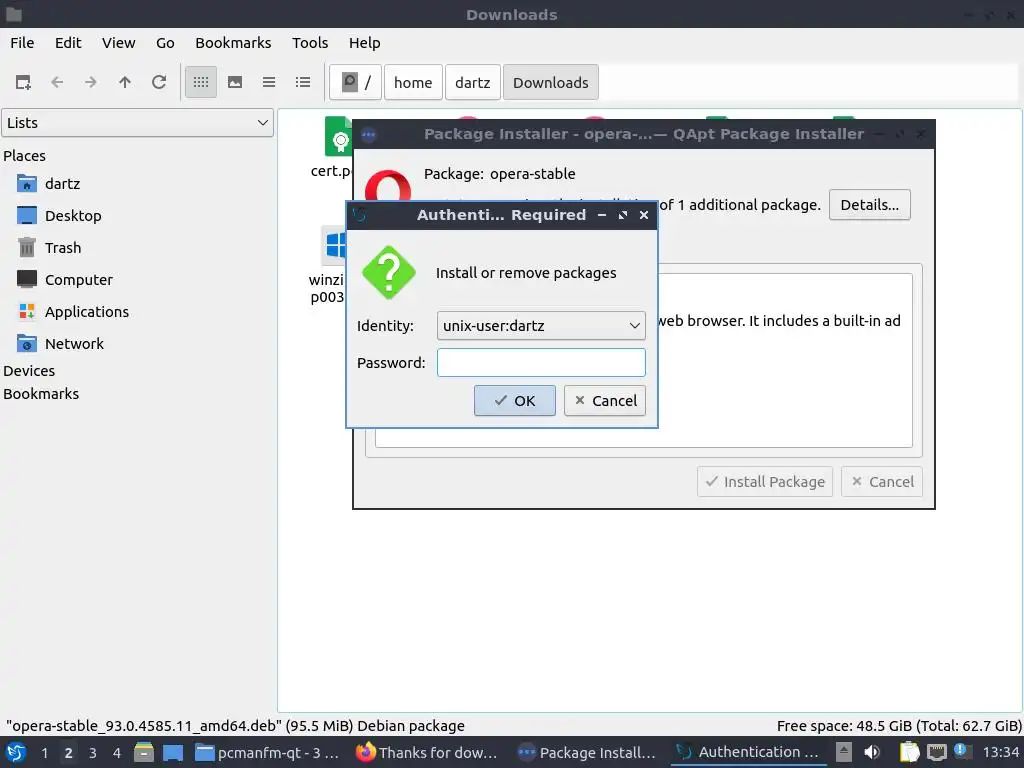Switch to Authentication taskbar entry
The width and height of the screenshot is (1024, 768).
[x=748, y=752]
